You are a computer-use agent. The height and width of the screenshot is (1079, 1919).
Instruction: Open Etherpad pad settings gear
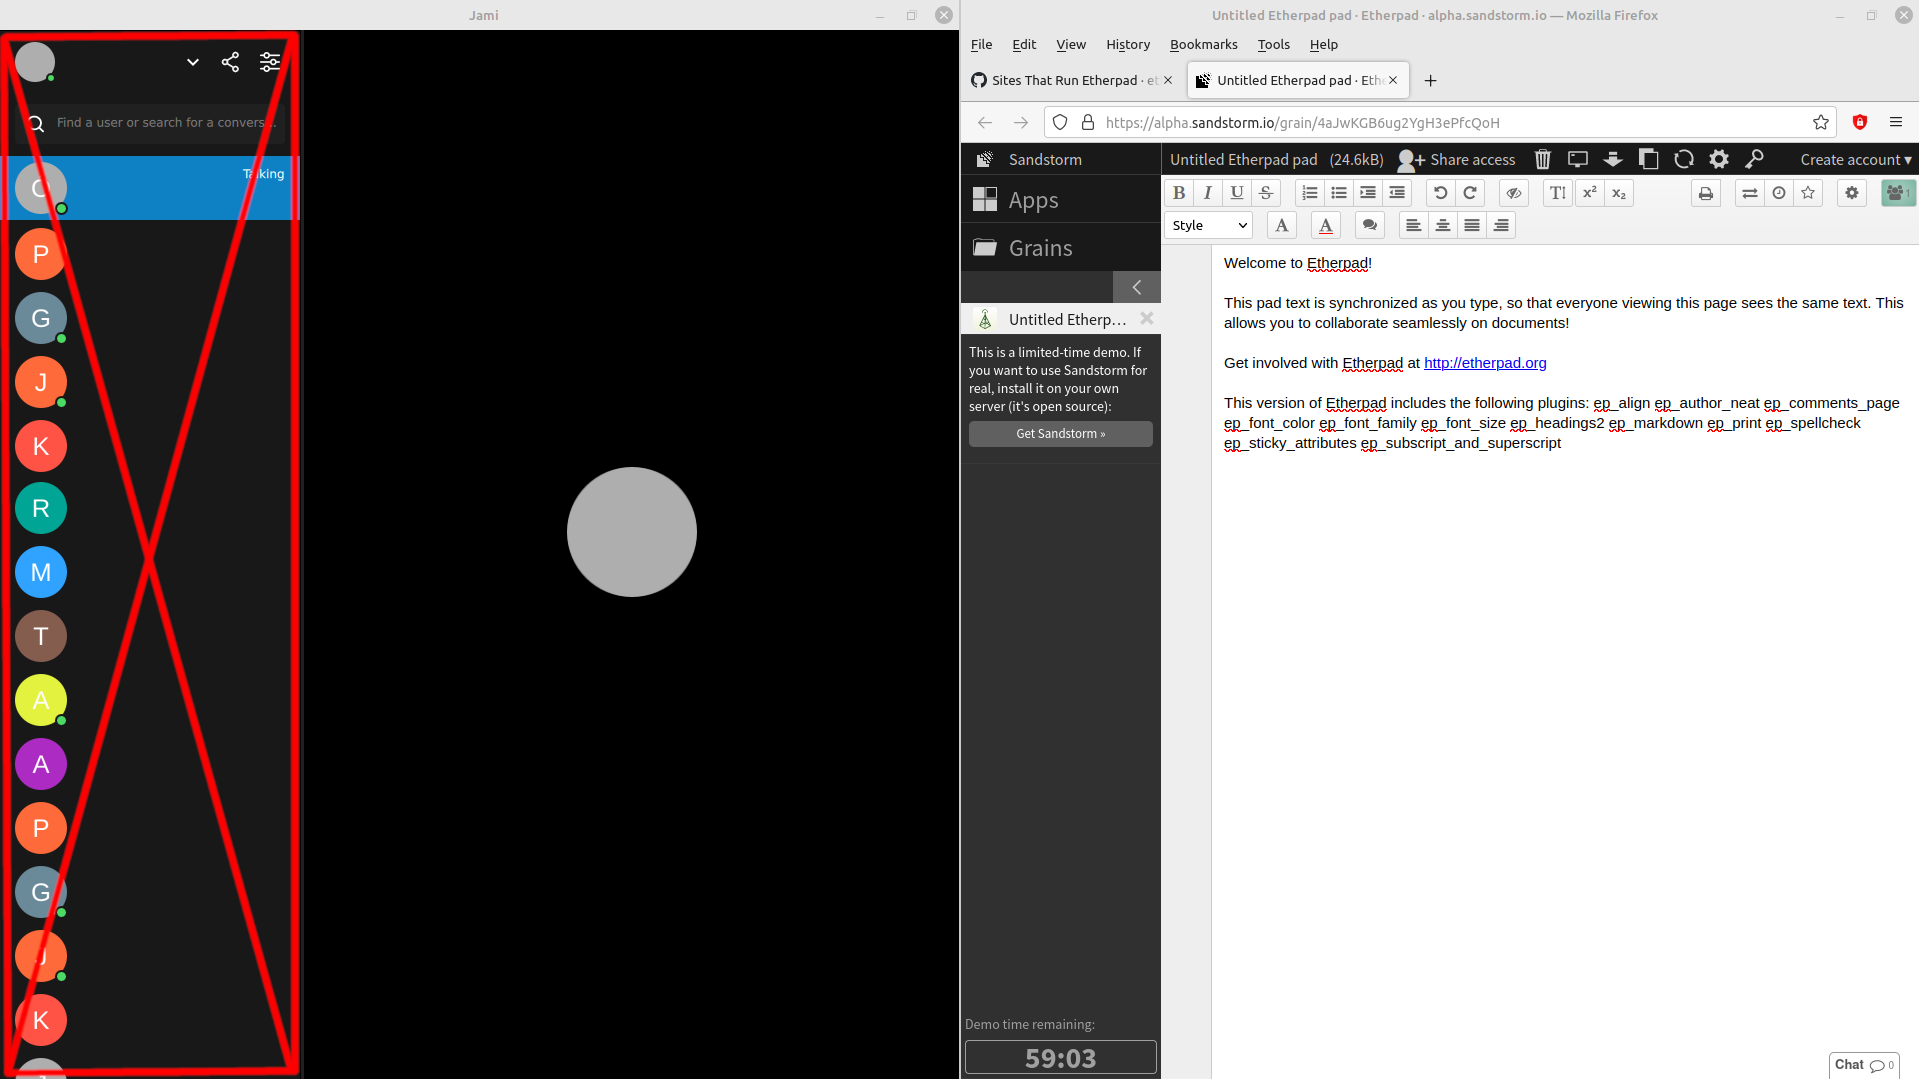click(x=1852, y=193)
